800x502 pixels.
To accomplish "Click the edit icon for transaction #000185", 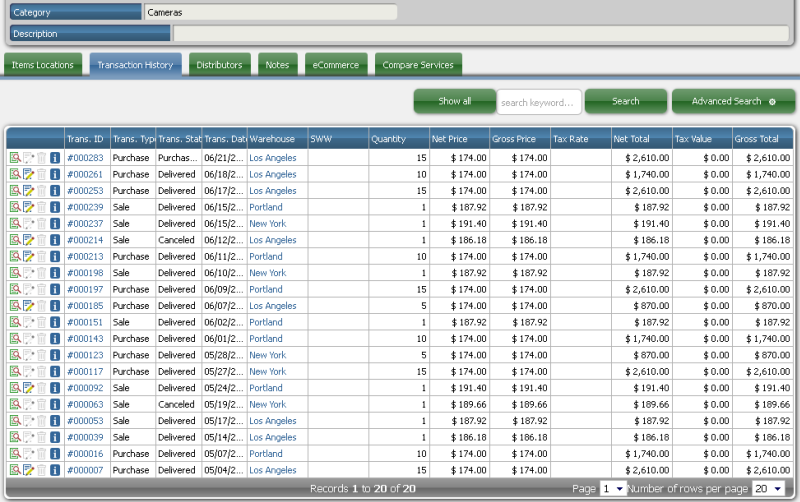I will (x=28, y=306).
